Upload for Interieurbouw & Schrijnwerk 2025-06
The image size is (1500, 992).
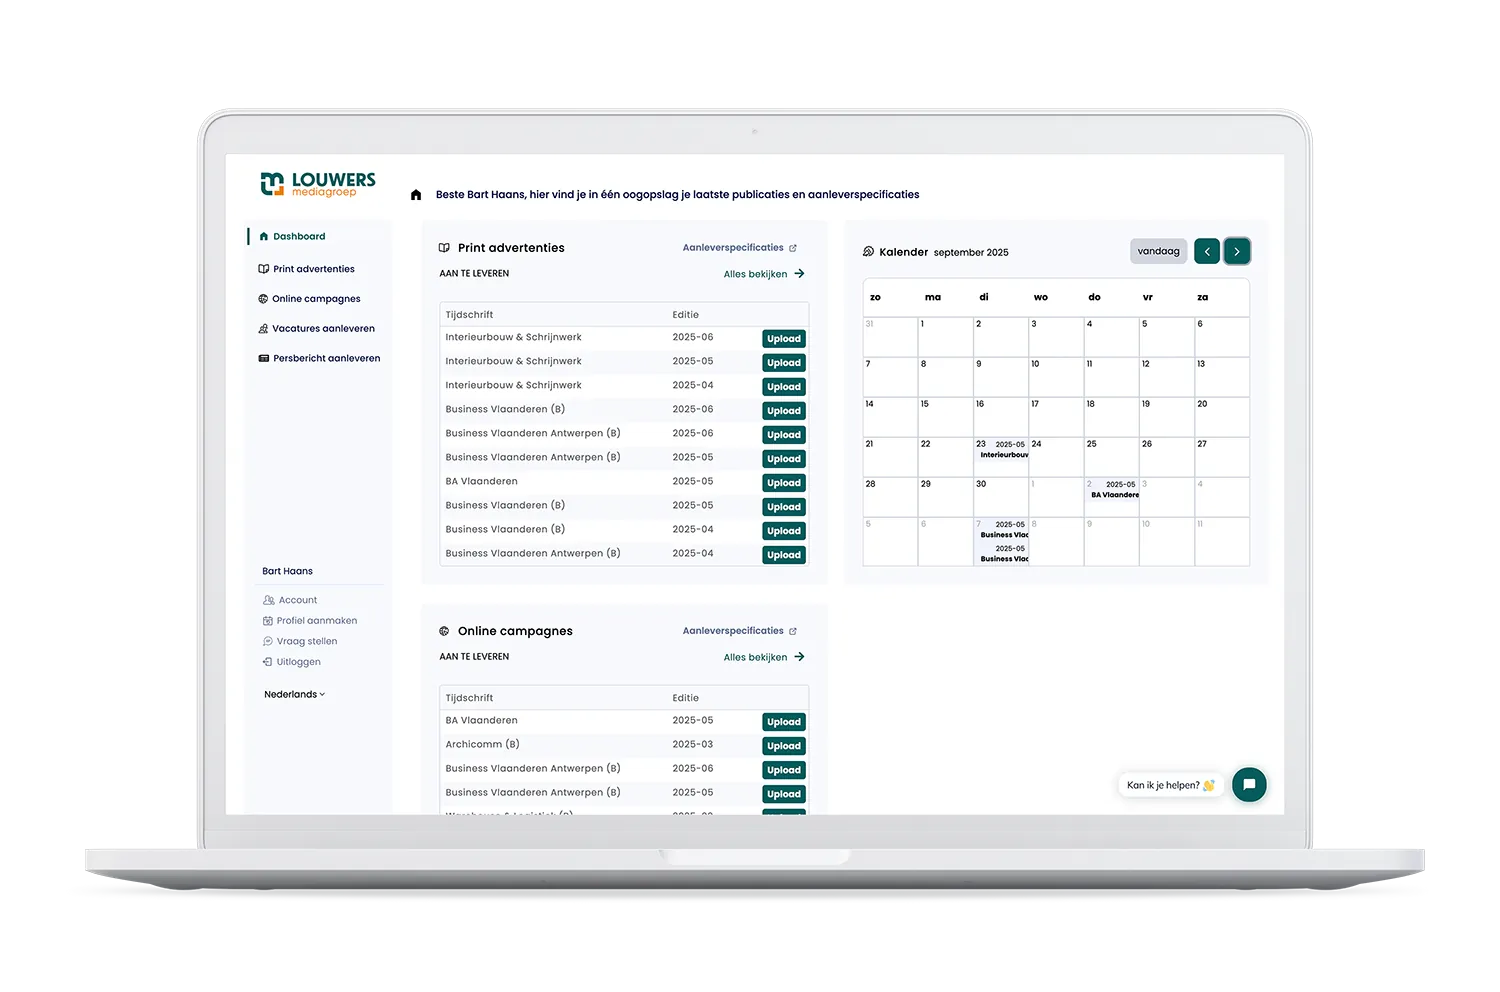[784, 339]
